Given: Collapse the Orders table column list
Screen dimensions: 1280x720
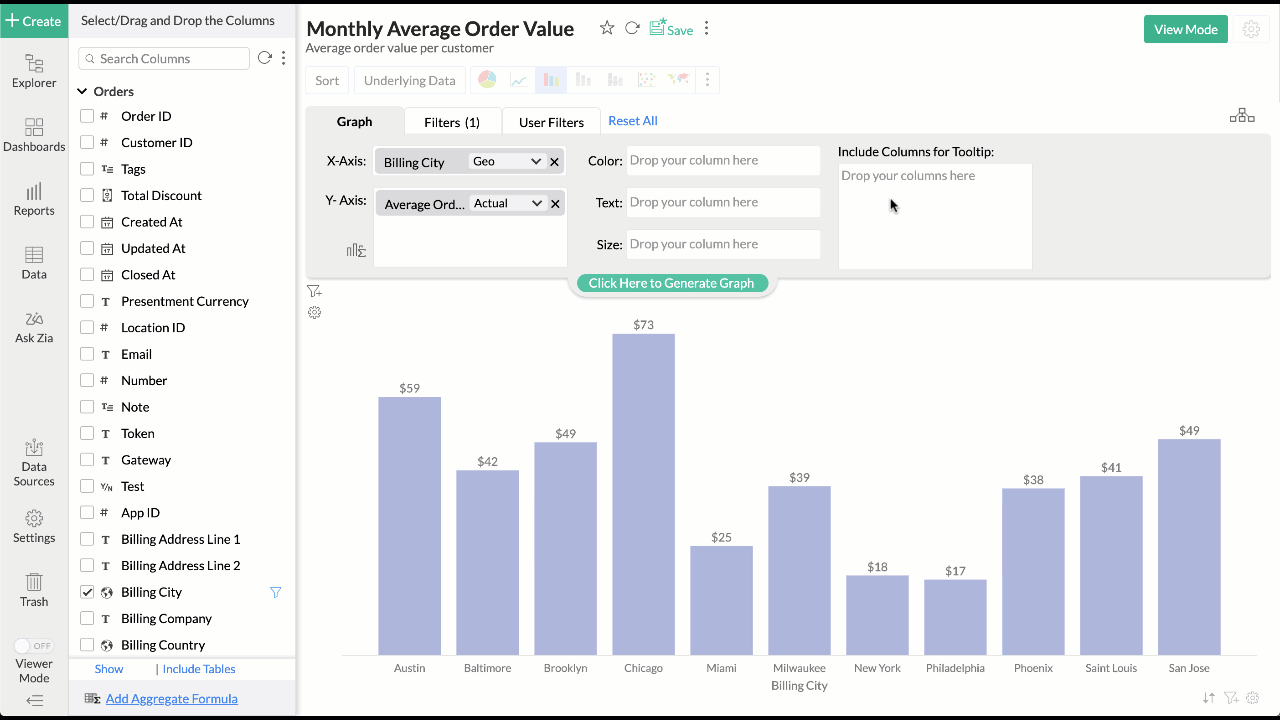Looking at the screenshot, I should tap(82, 91).
